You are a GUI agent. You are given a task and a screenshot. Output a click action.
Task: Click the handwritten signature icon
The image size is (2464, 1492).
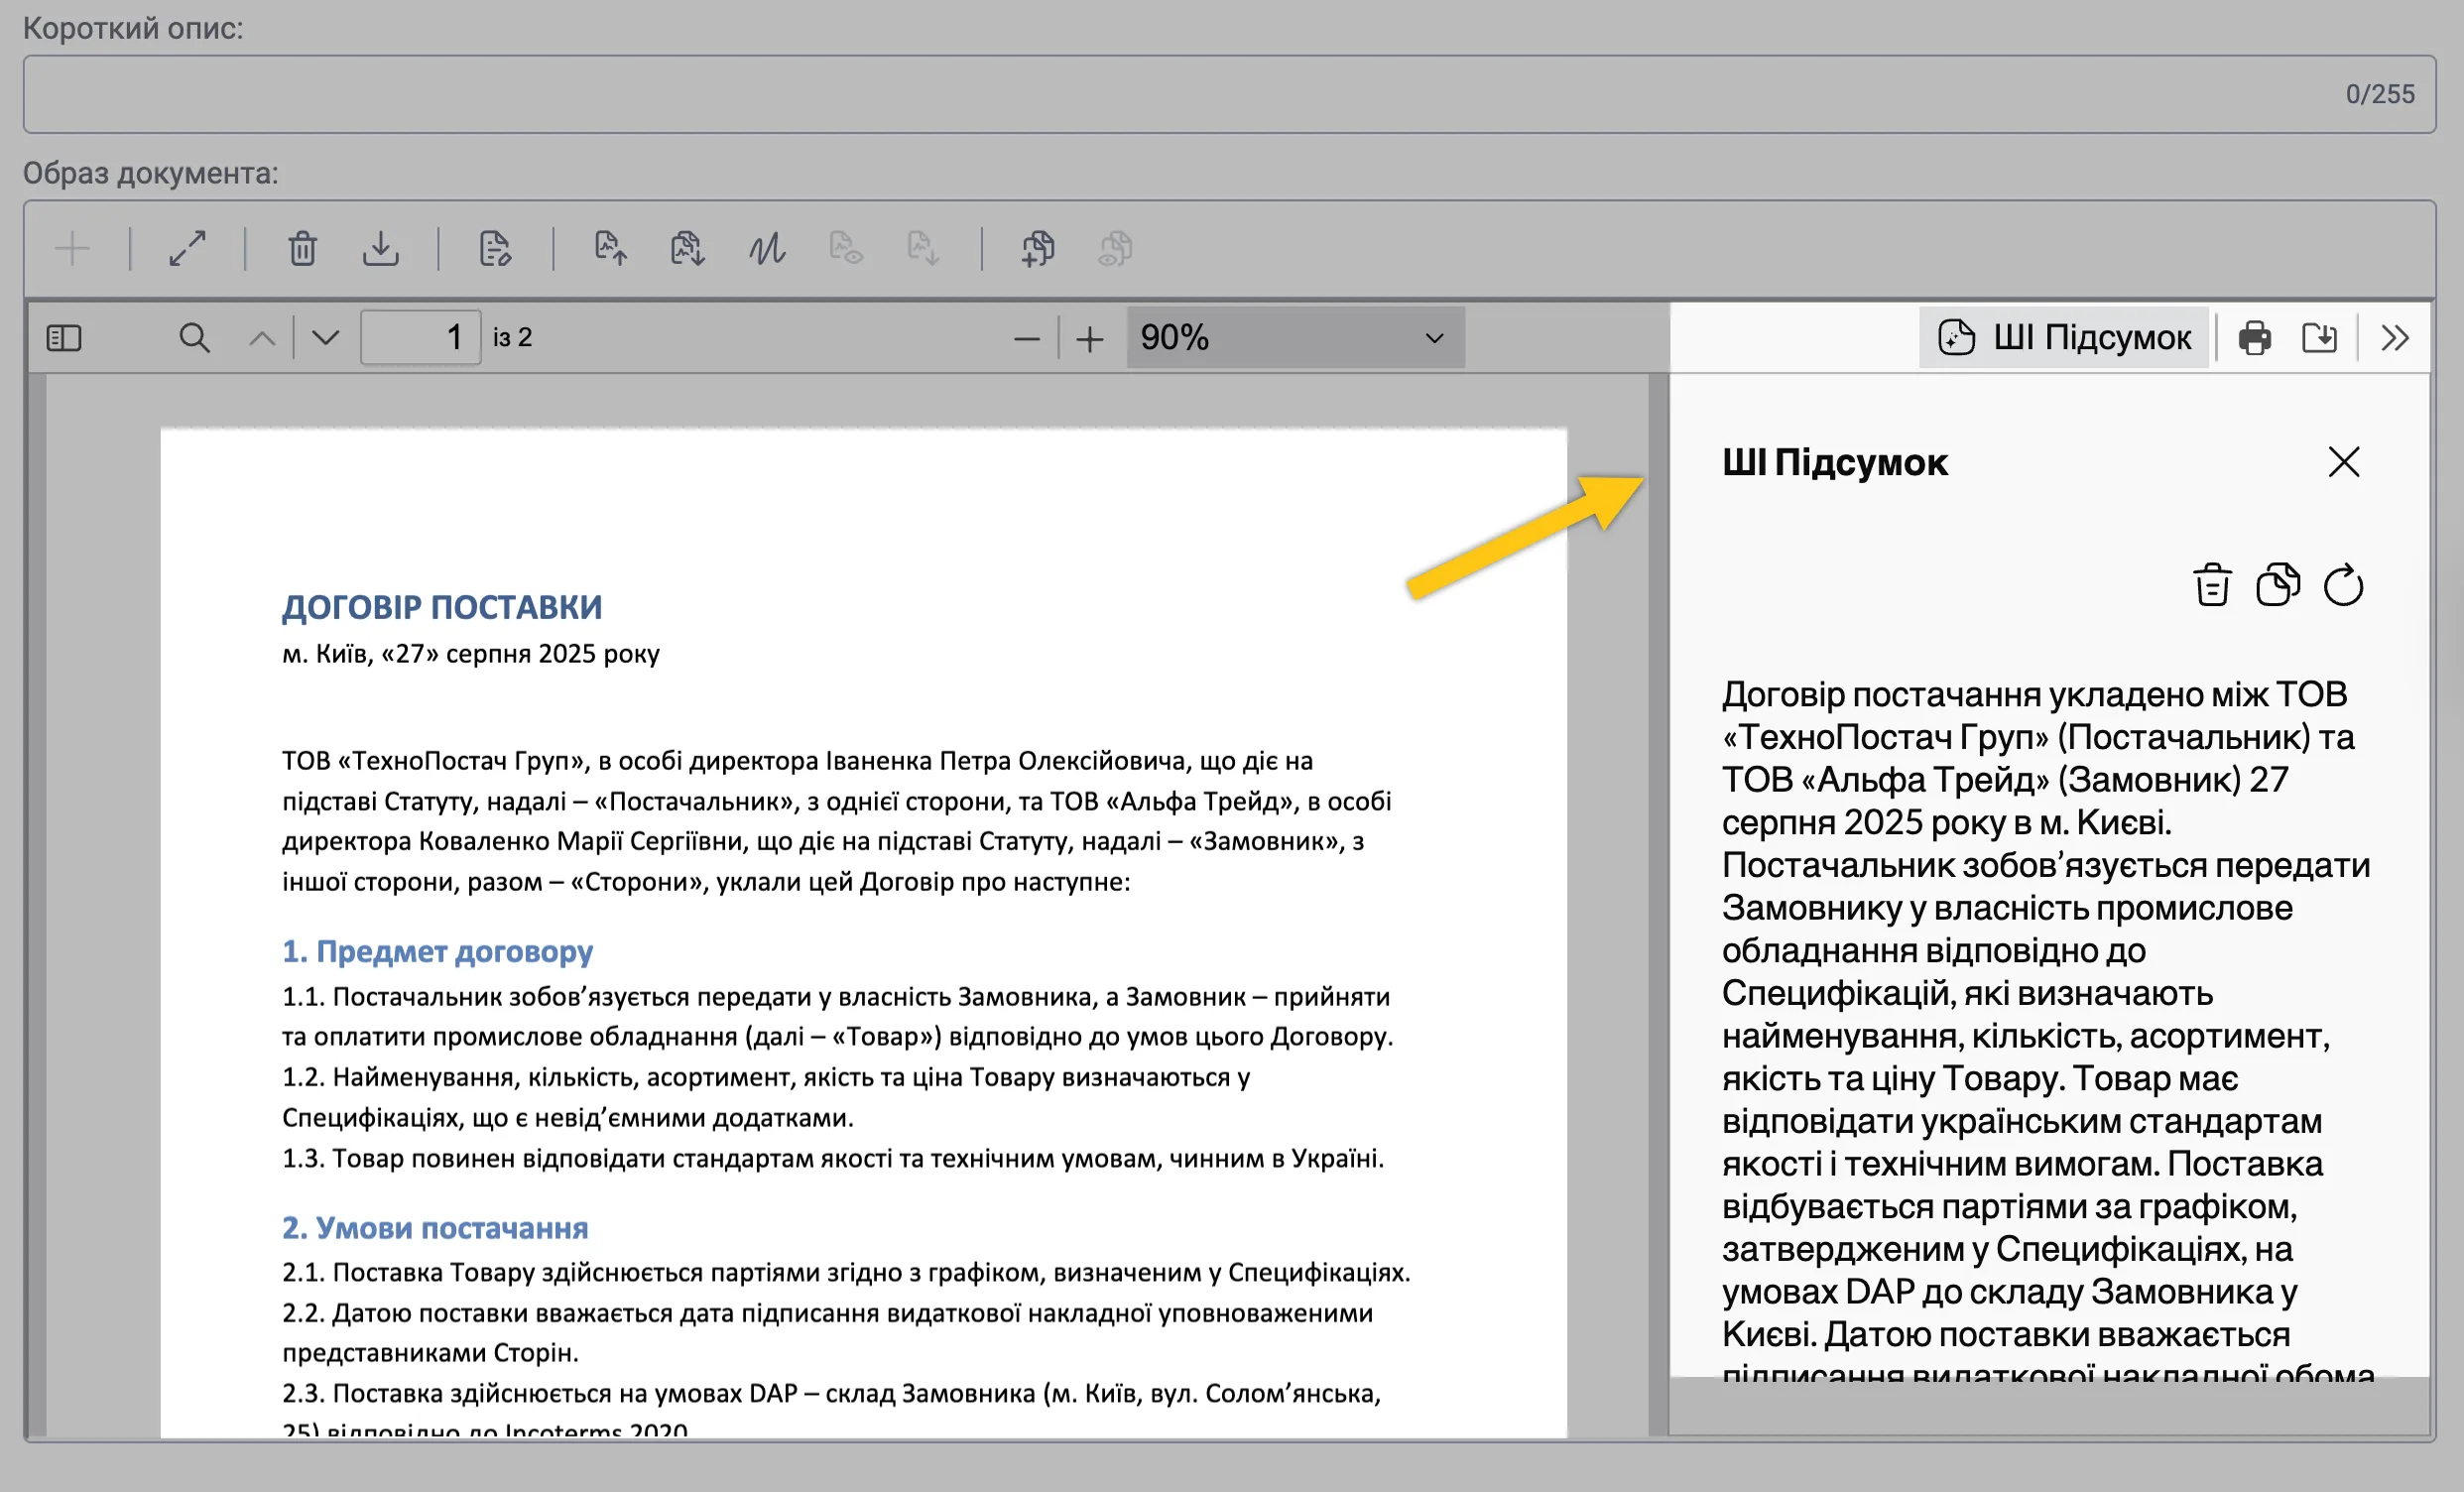[x=766, y=249]
